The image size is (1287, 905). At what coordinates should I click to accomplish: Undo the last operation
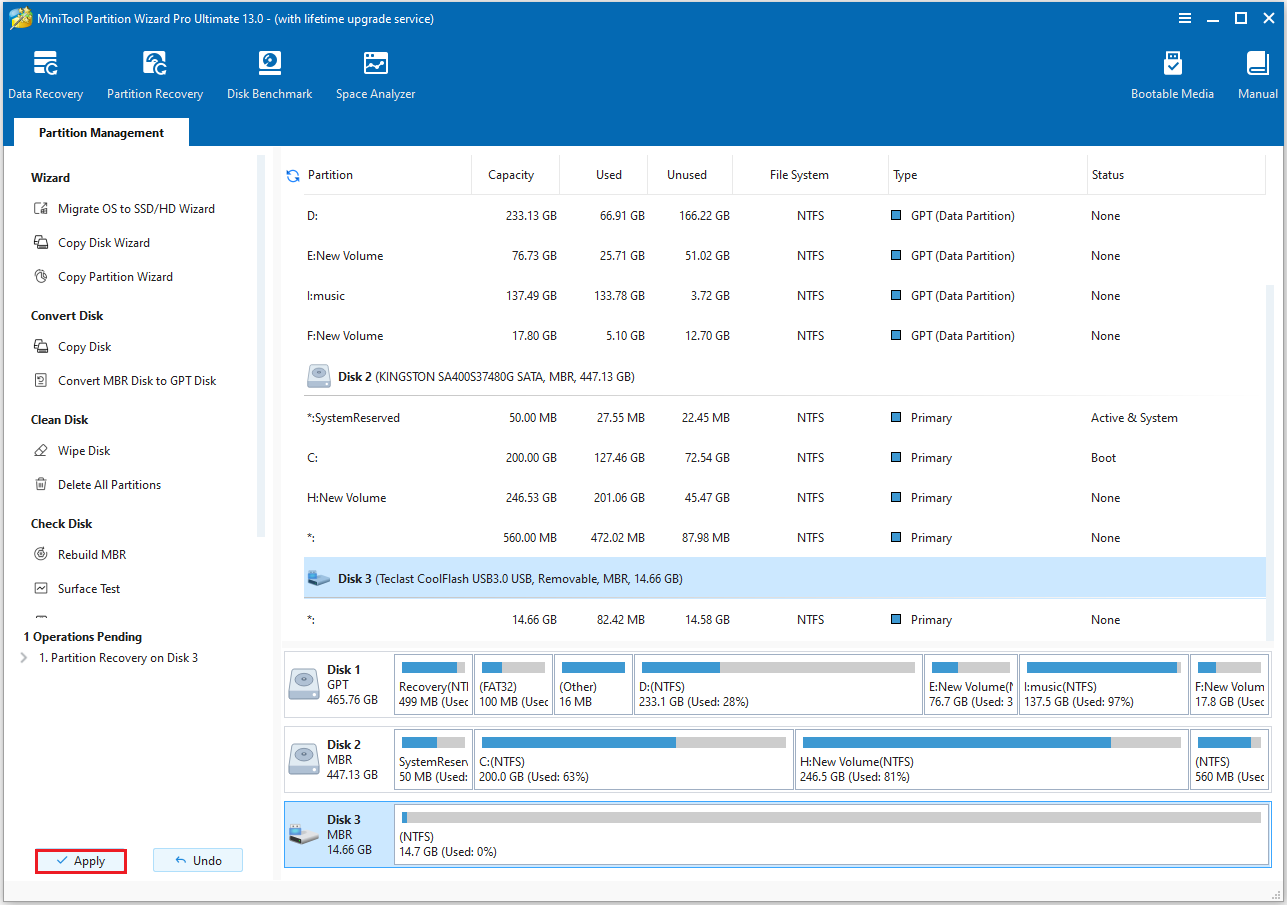pos(198,860)
